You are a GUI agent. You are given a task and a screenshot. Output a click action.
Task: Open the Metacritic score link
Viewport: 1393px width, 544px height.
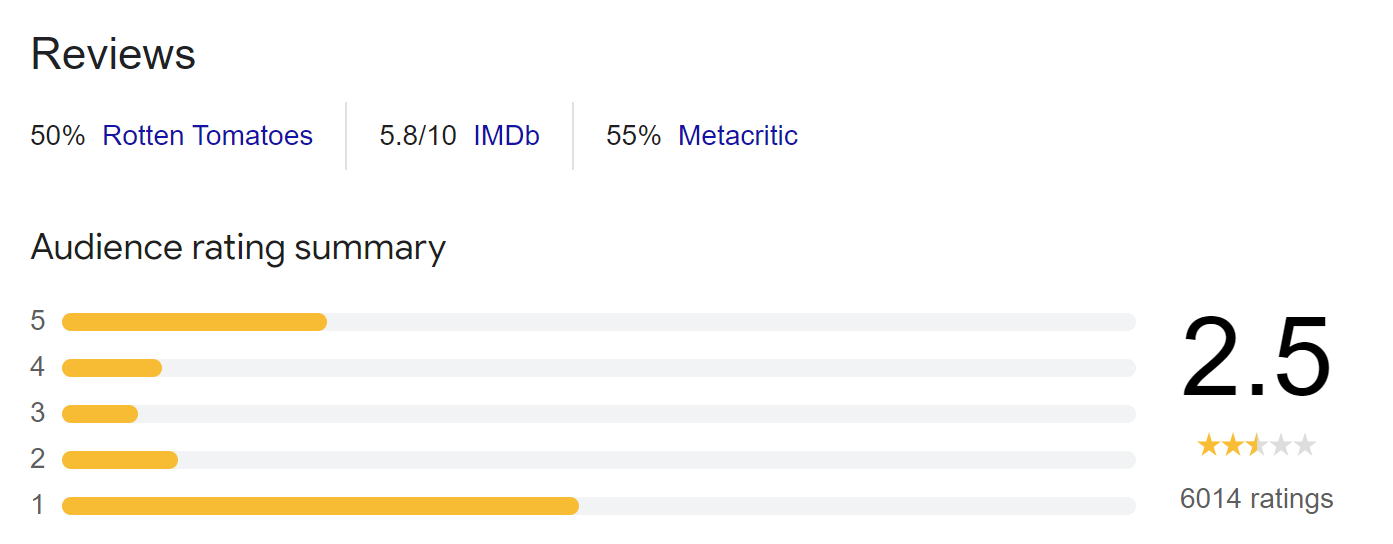pyautogui.click(x=738, y=136)
